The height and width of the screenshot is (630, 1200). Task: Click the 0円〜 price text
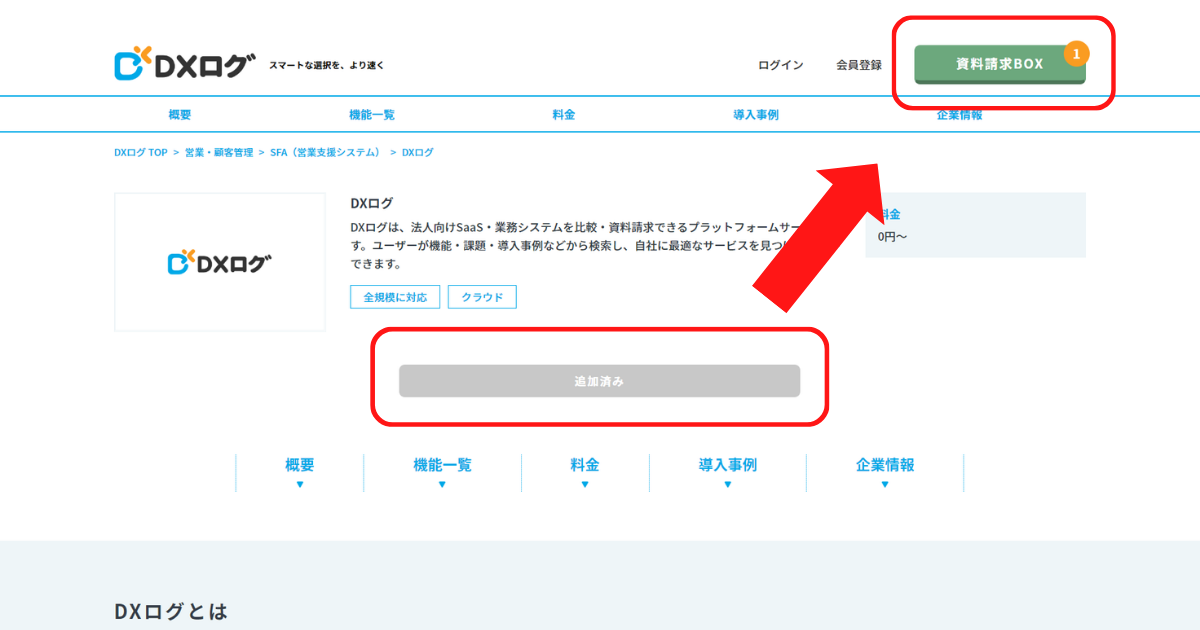893,237
